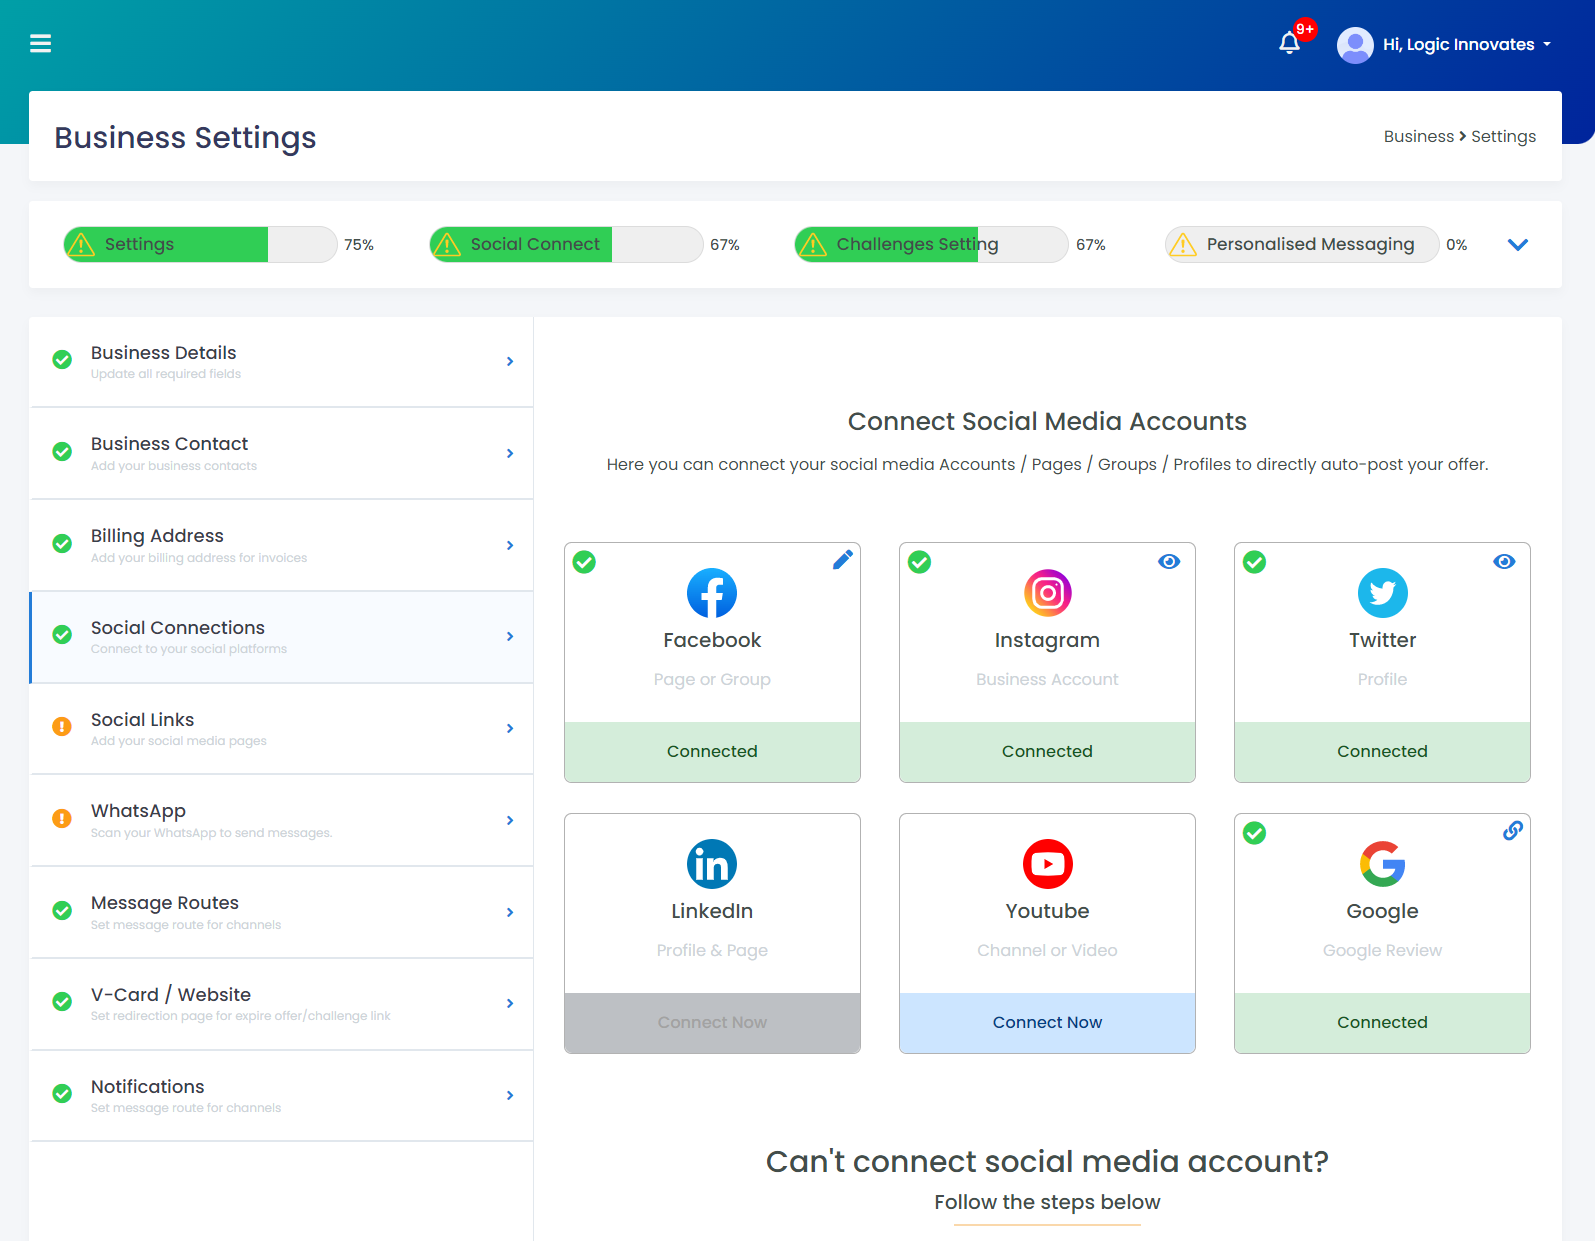Expand the progress panel chevron

click(x=1517, y=245)
